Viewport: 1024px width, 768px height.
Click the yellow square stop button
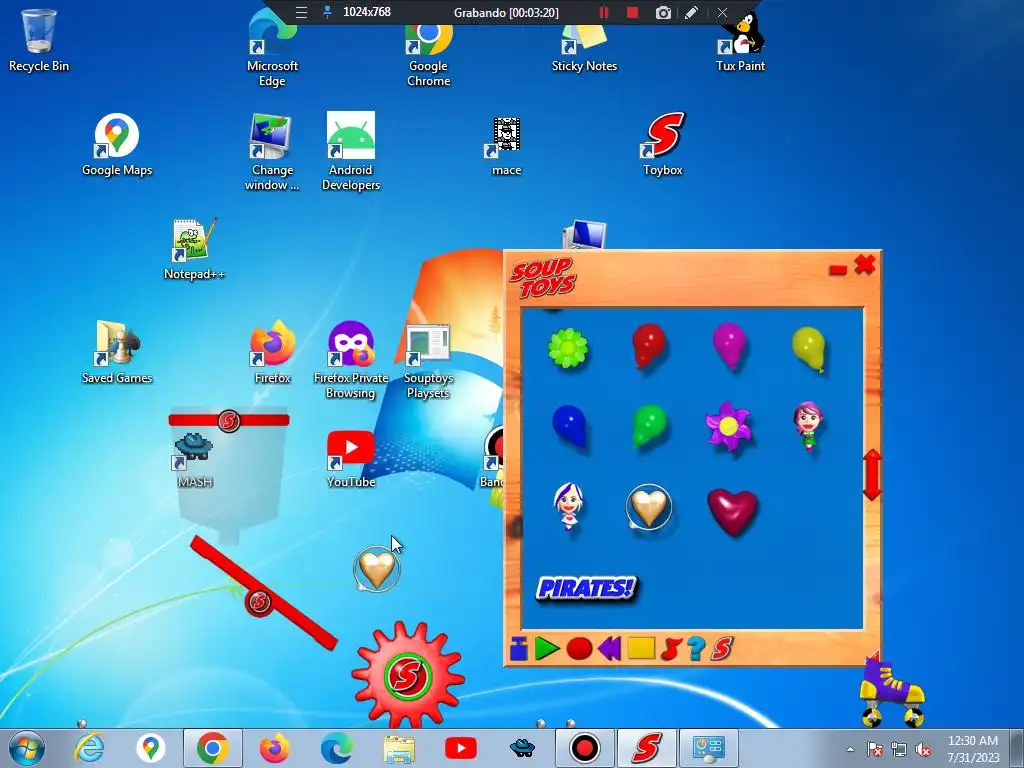pos(641,648)
